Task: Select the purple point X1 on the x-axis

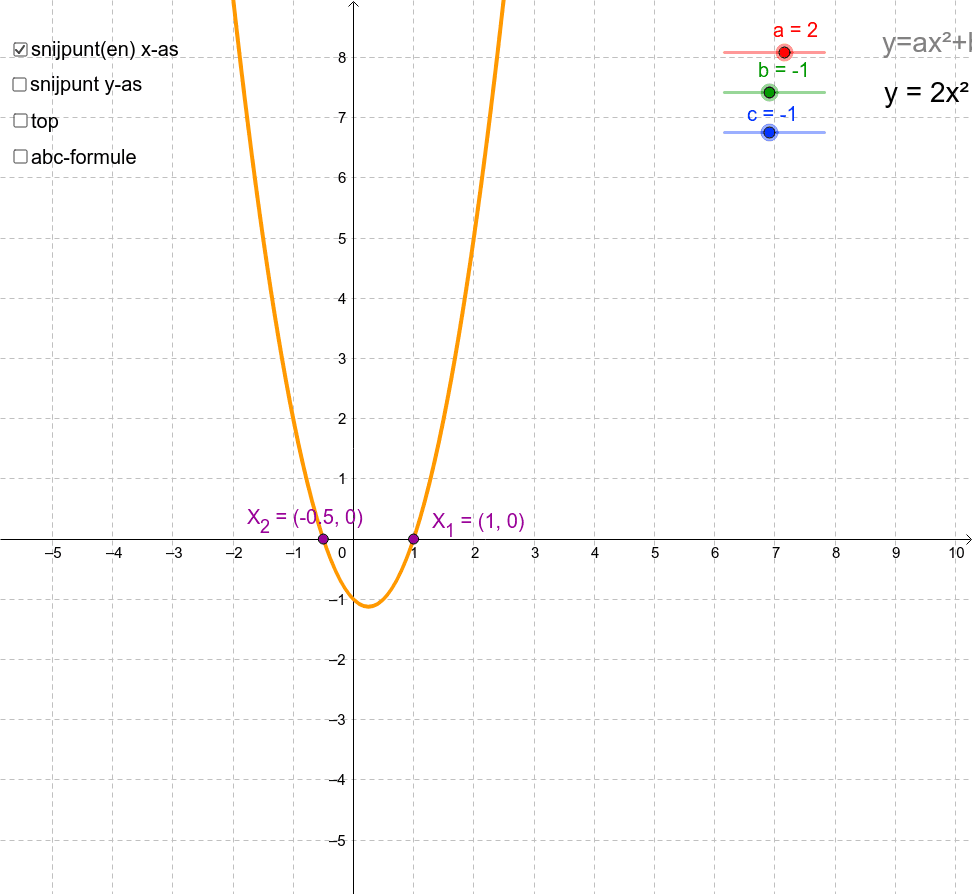Action: point(413,539)
